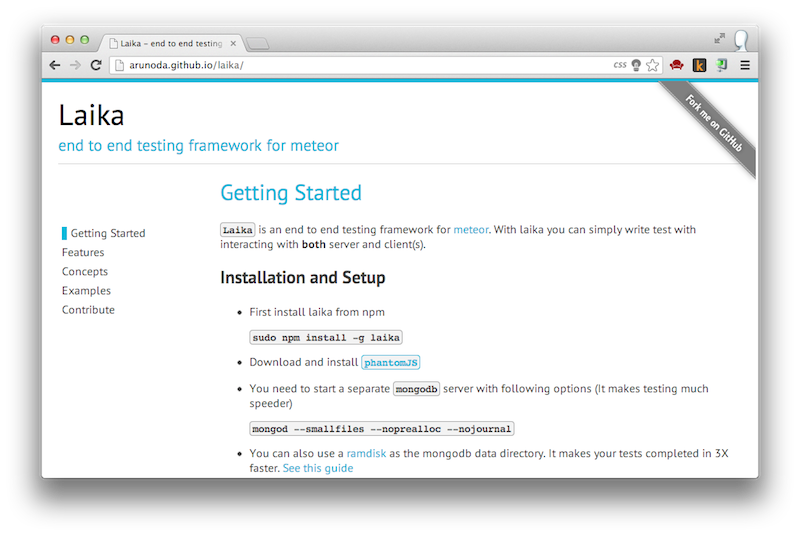This screenshot has width=800, height=536.
Task: Reload the Laika page
Action: 96,65
